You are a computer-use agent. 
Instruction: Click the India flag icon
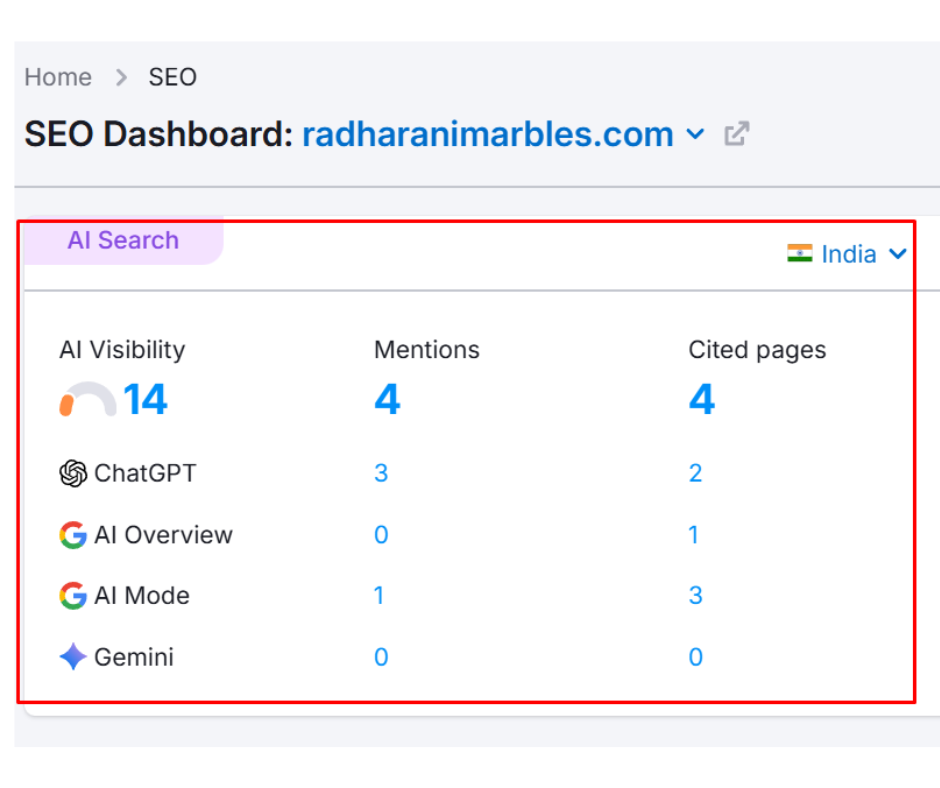[800, 253]
